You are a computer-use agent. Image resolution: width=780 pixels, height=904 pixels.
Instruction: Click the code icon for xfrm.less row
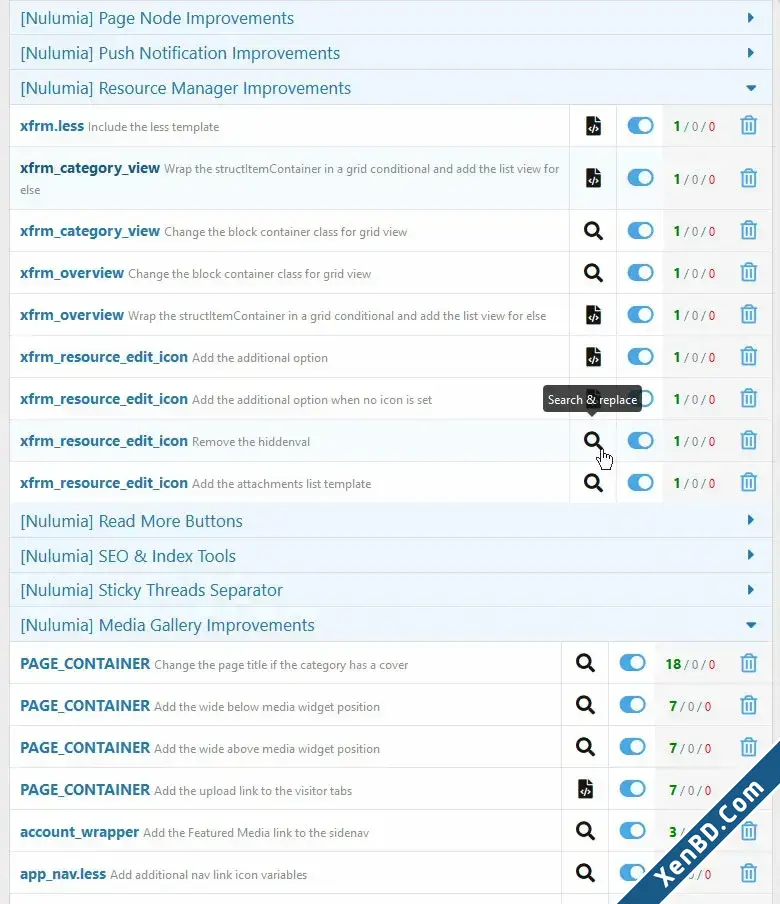(593, 126)
